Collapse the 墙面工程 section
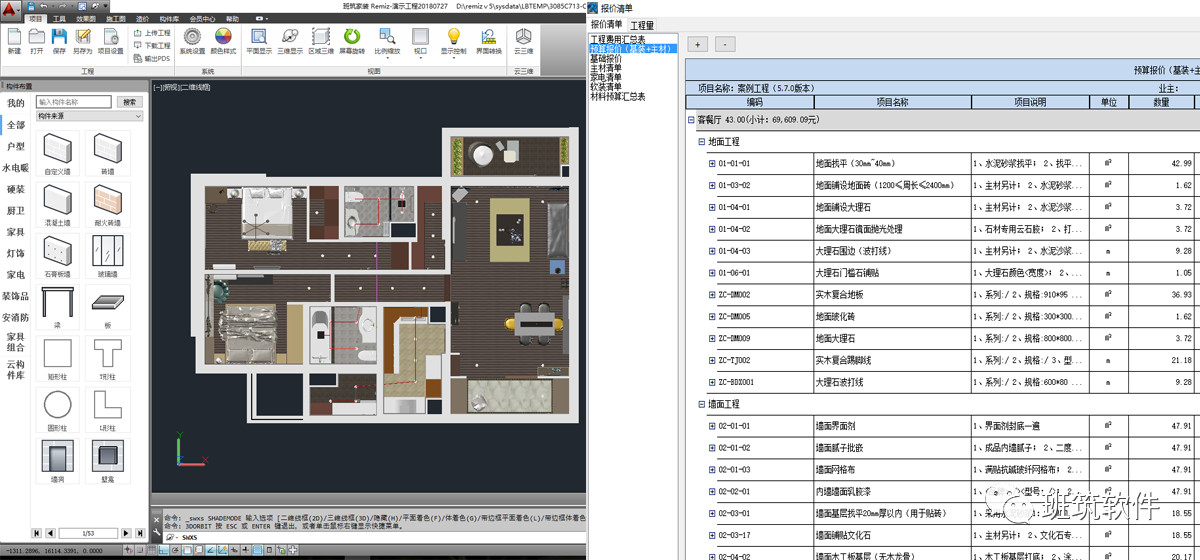This screenshot has height=560, width=1200. 700,405
